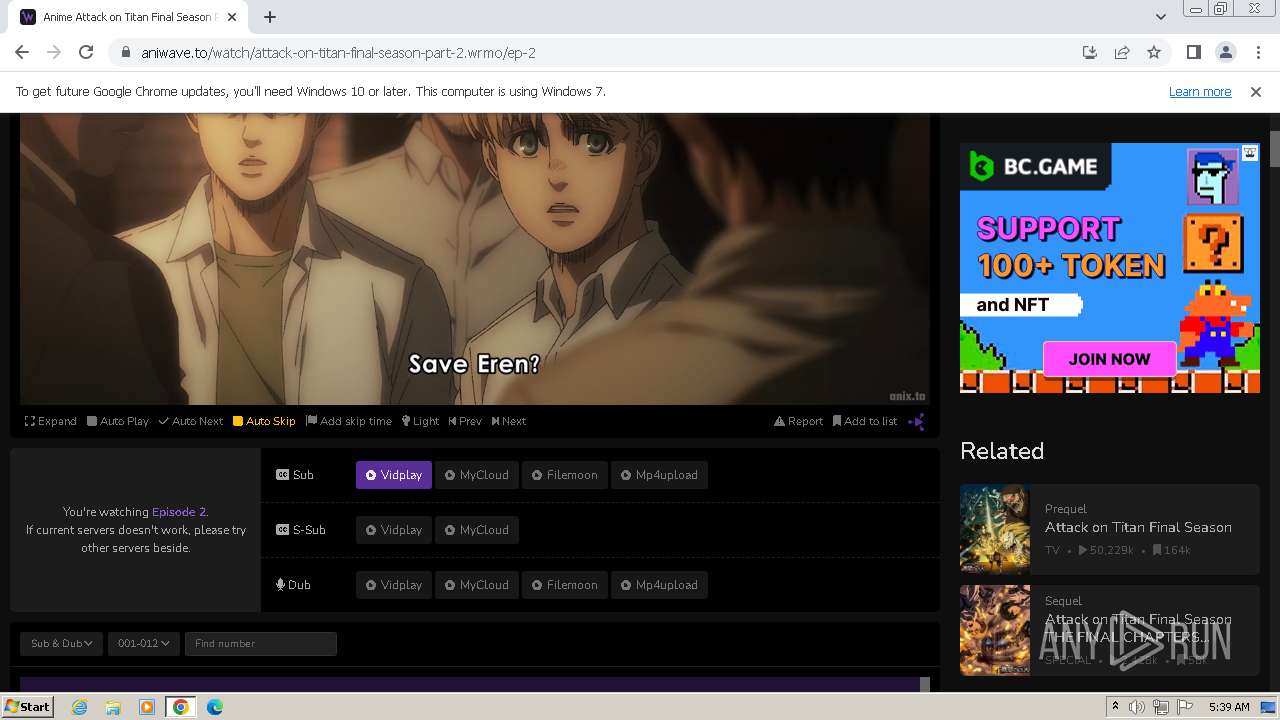Report this video with the warning icon
This screenshot has width=1280, height=720.
click(x=798, y=421)
